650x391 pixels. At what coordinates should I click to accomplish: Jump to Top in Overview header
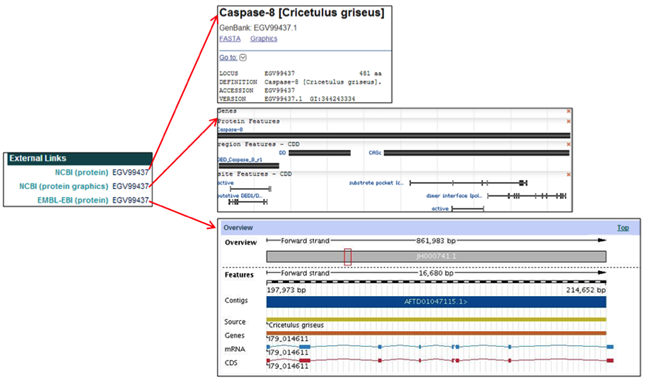pos(623,228)
